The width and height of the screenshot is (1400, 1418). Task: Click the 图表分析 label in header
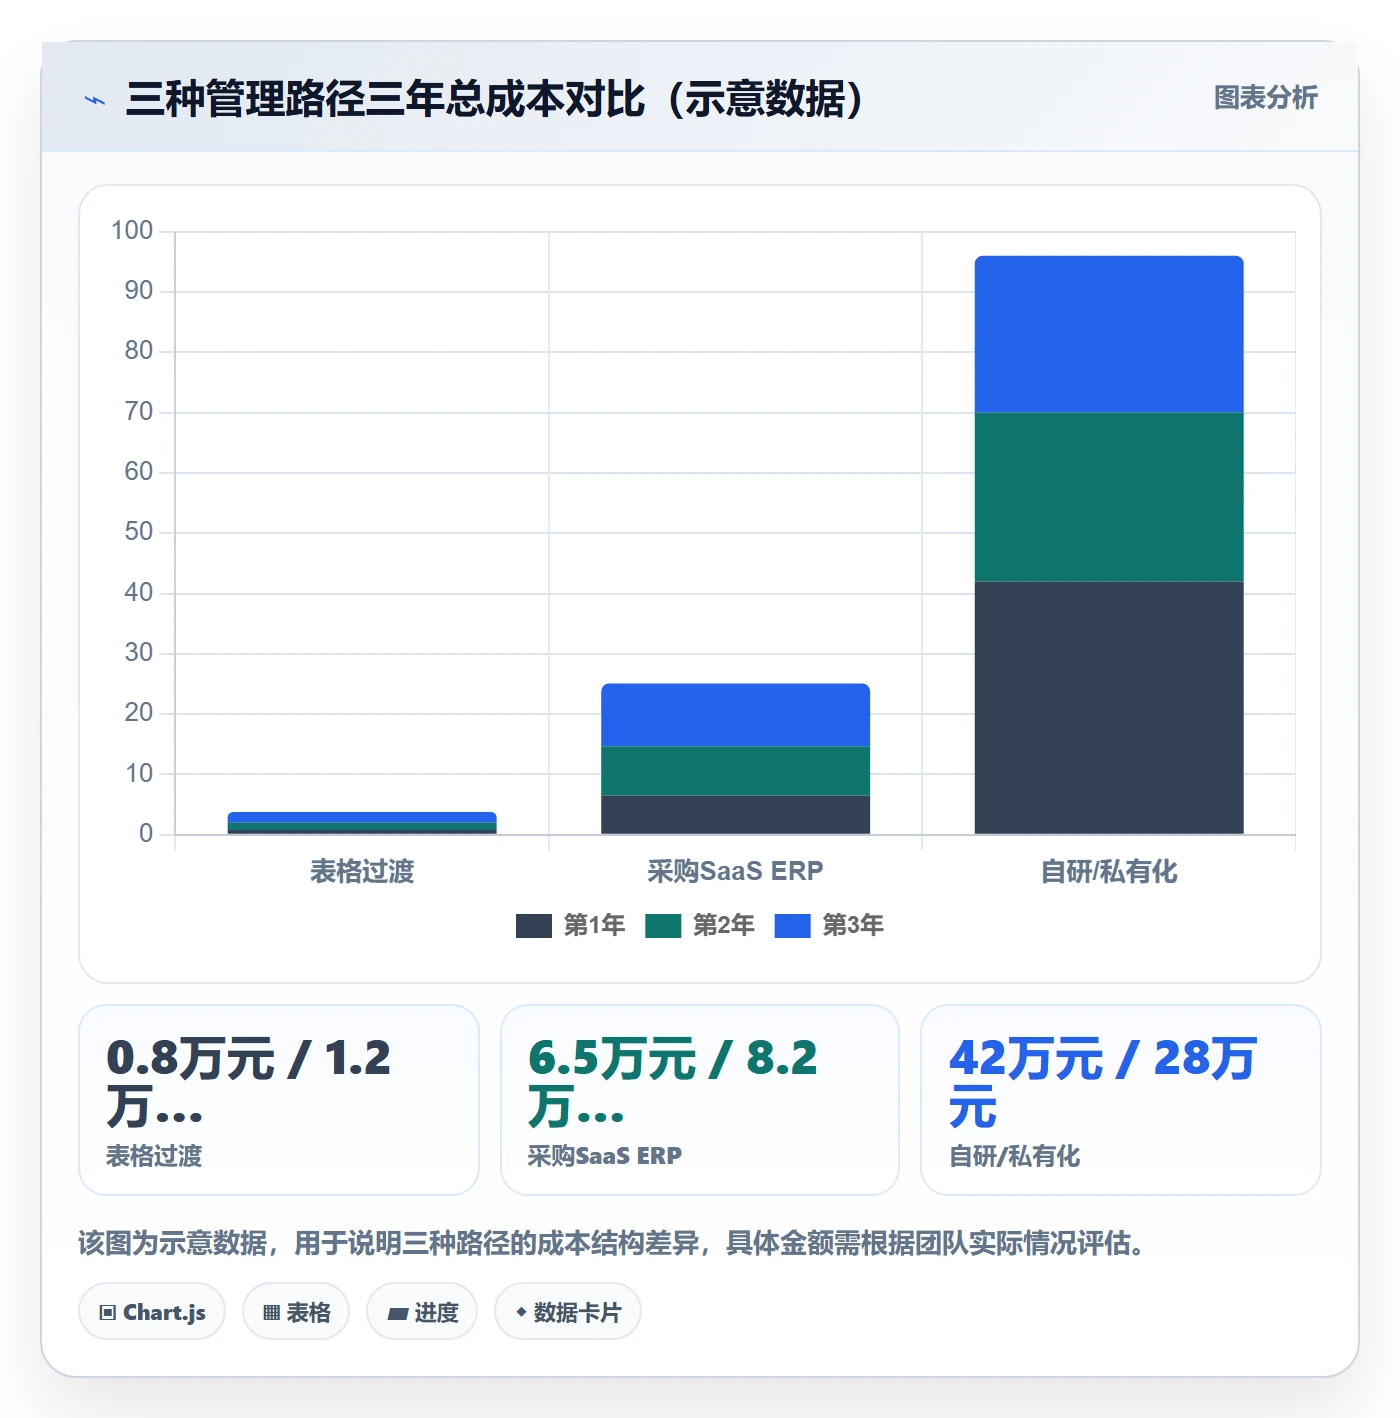coord(1265,98)
